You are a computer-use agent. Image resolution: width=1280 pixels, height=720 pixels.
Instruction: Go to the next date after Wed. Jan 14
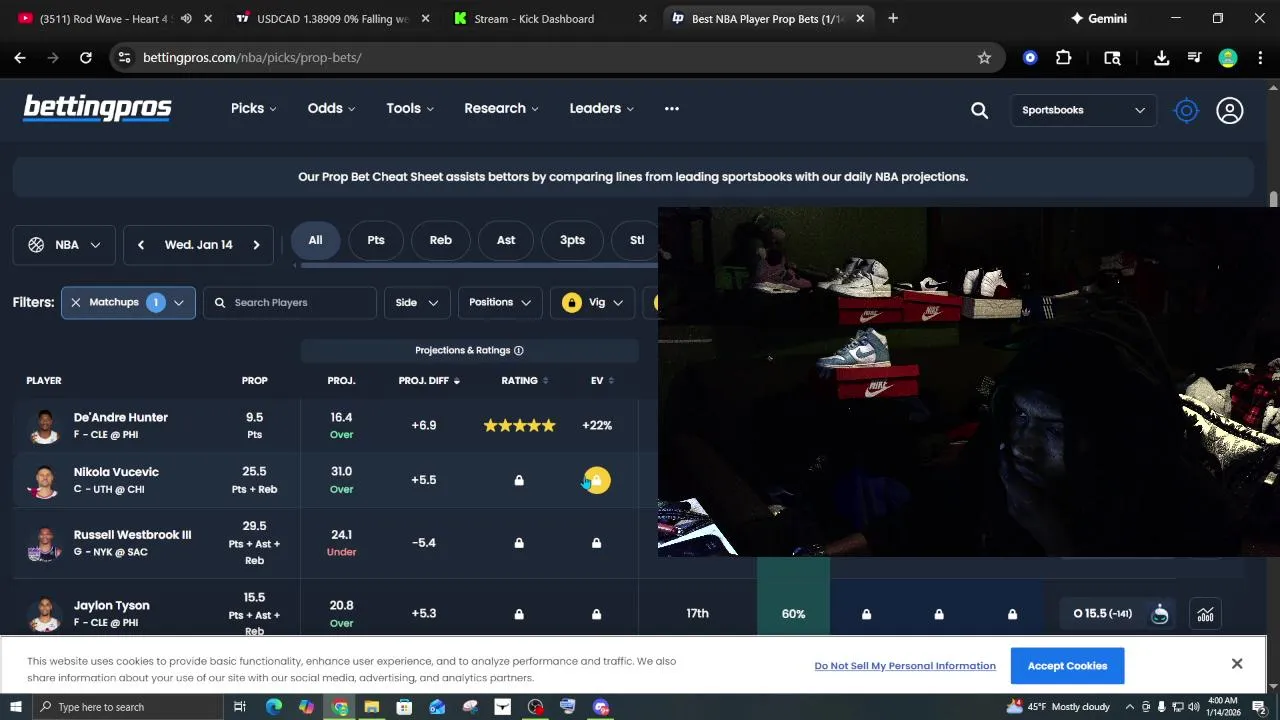tap(256, 245)
